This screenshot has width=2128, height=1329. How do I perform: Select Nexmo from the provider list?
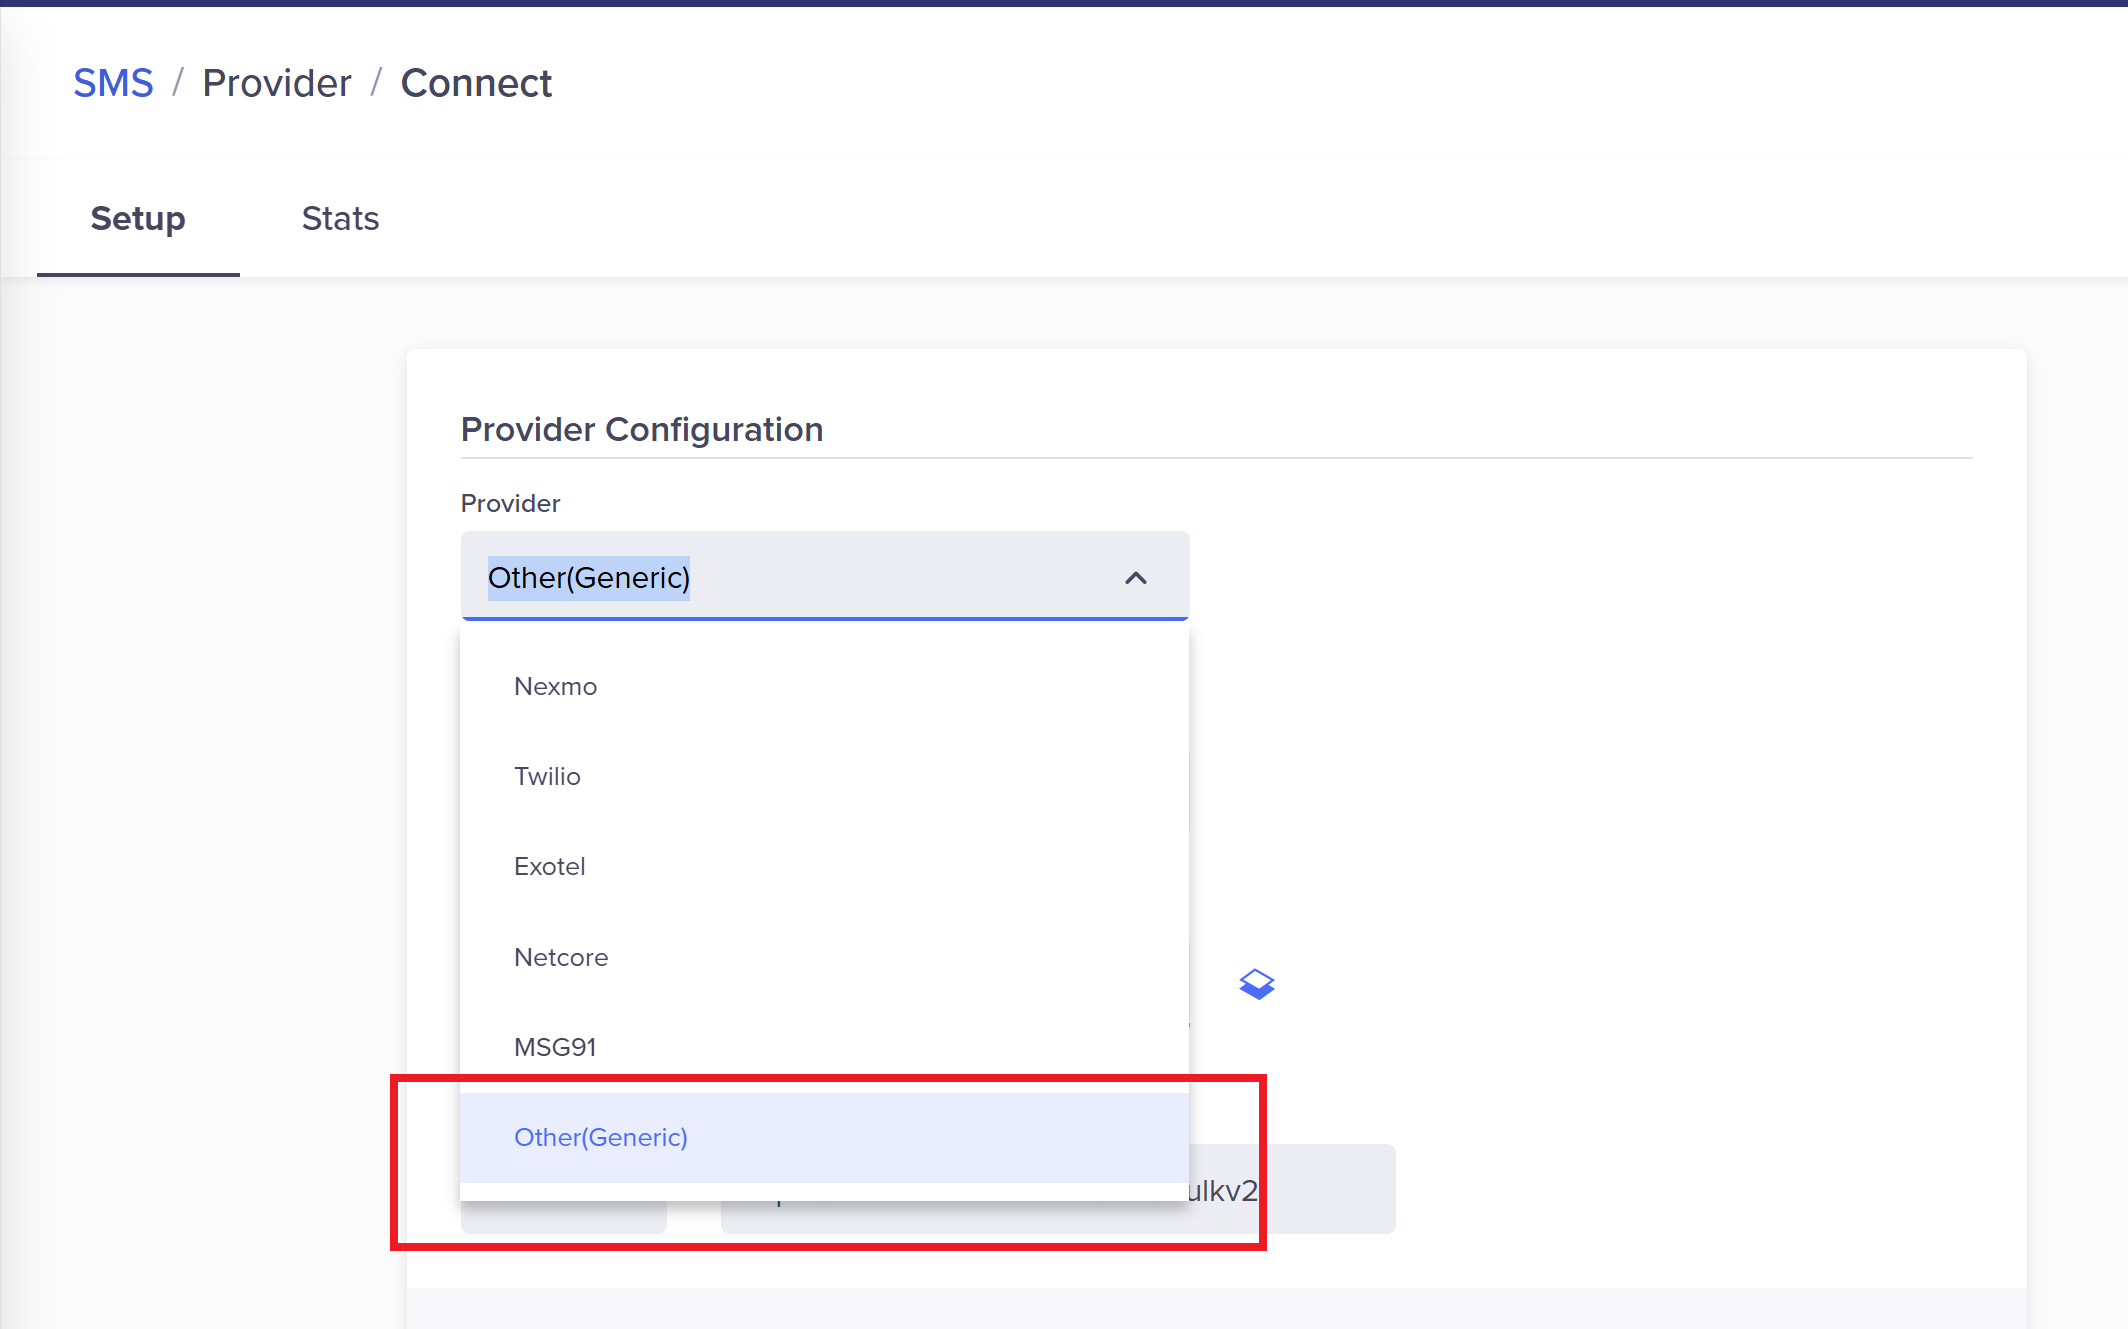pyautogui.click(x=555, y=686)
